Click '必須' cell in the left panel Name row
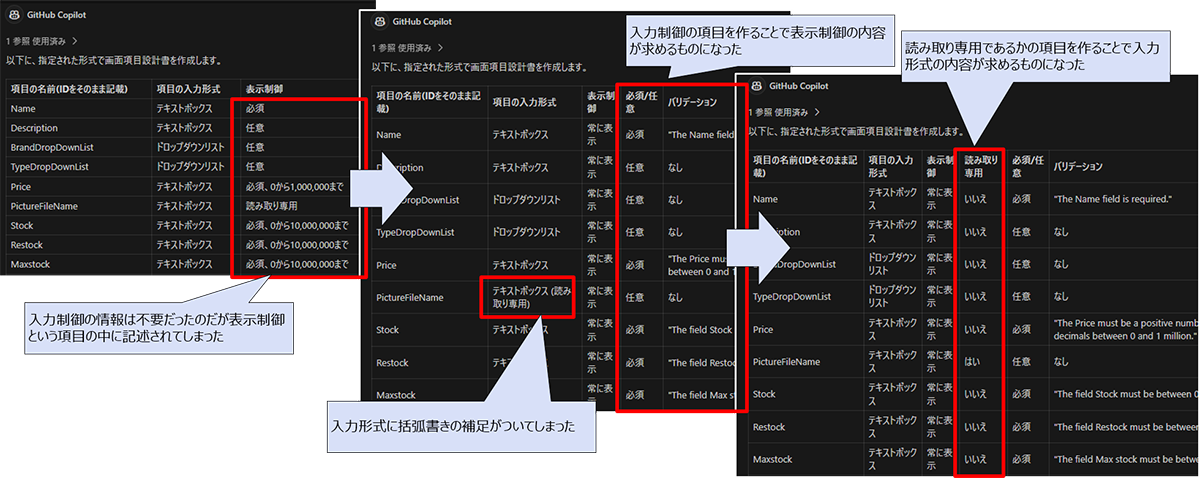 tap(255, 108)
